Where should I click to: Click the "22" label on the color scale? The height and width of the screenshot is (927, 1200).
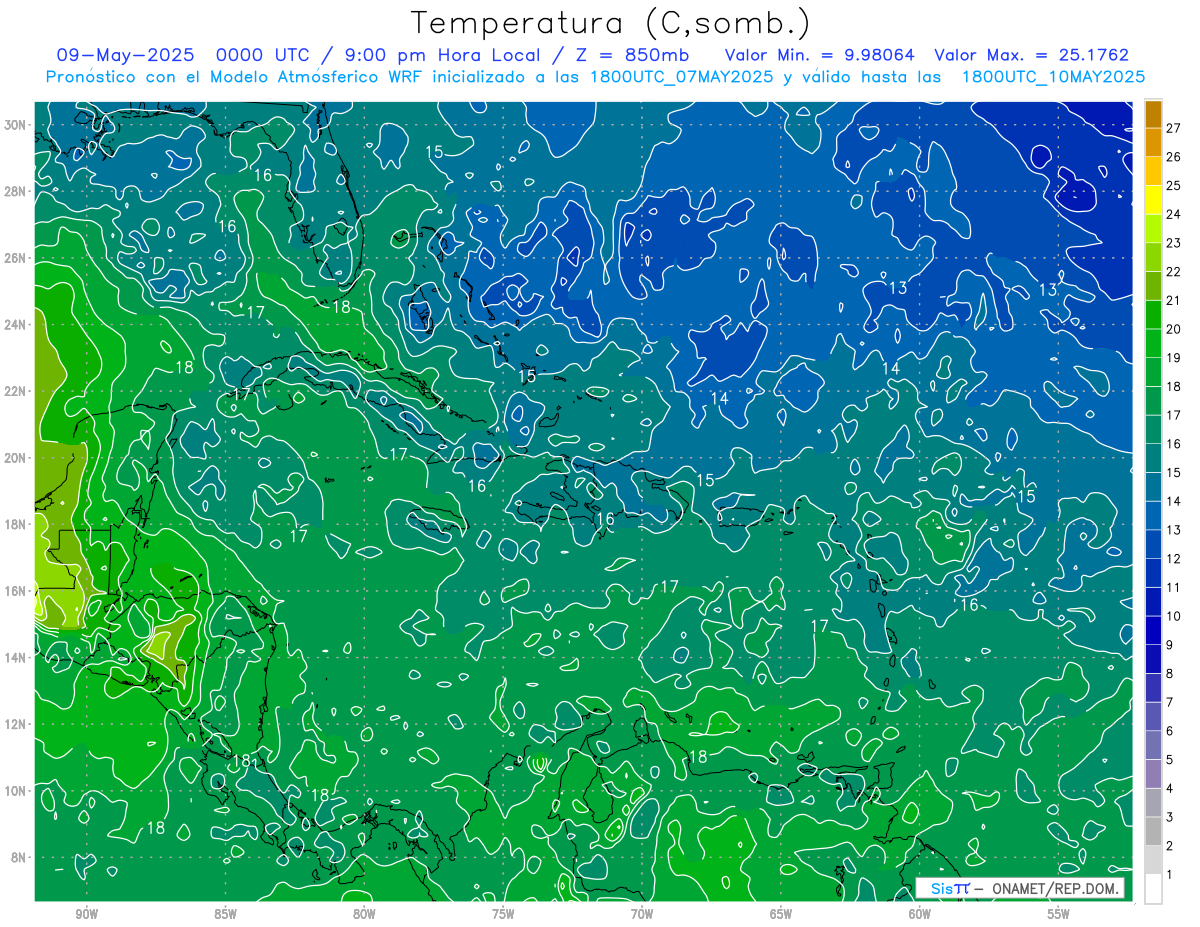pyautogui.click(x=1173, y=271)
